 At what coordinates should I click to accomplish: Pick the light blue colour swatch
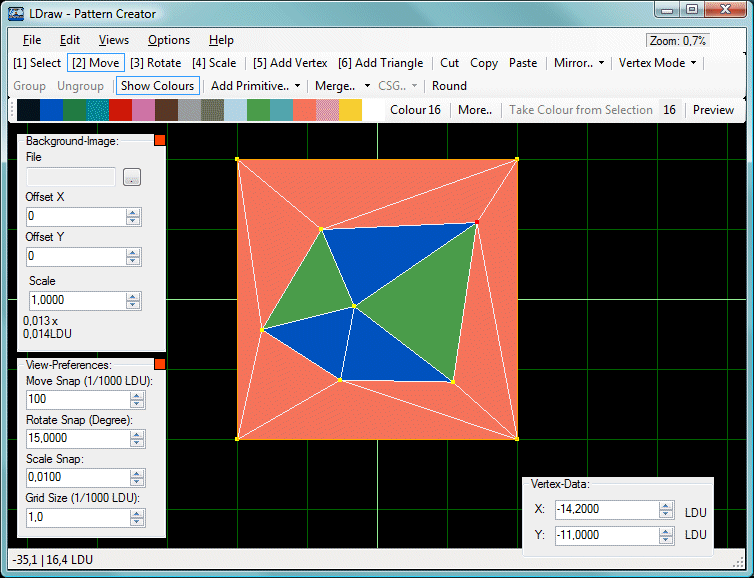pyautogui.click(x=236, y=110)
